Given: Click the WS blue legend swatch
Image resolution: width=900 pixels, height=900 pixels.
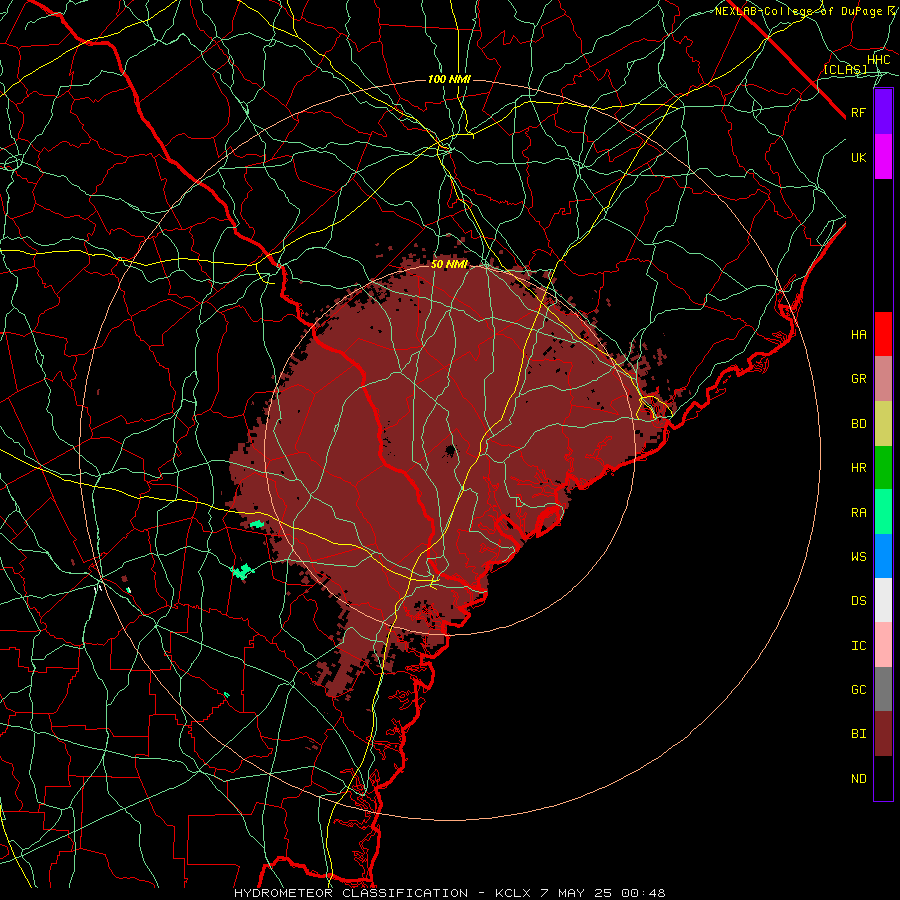Looking at the screenshot, I should 883,556.
